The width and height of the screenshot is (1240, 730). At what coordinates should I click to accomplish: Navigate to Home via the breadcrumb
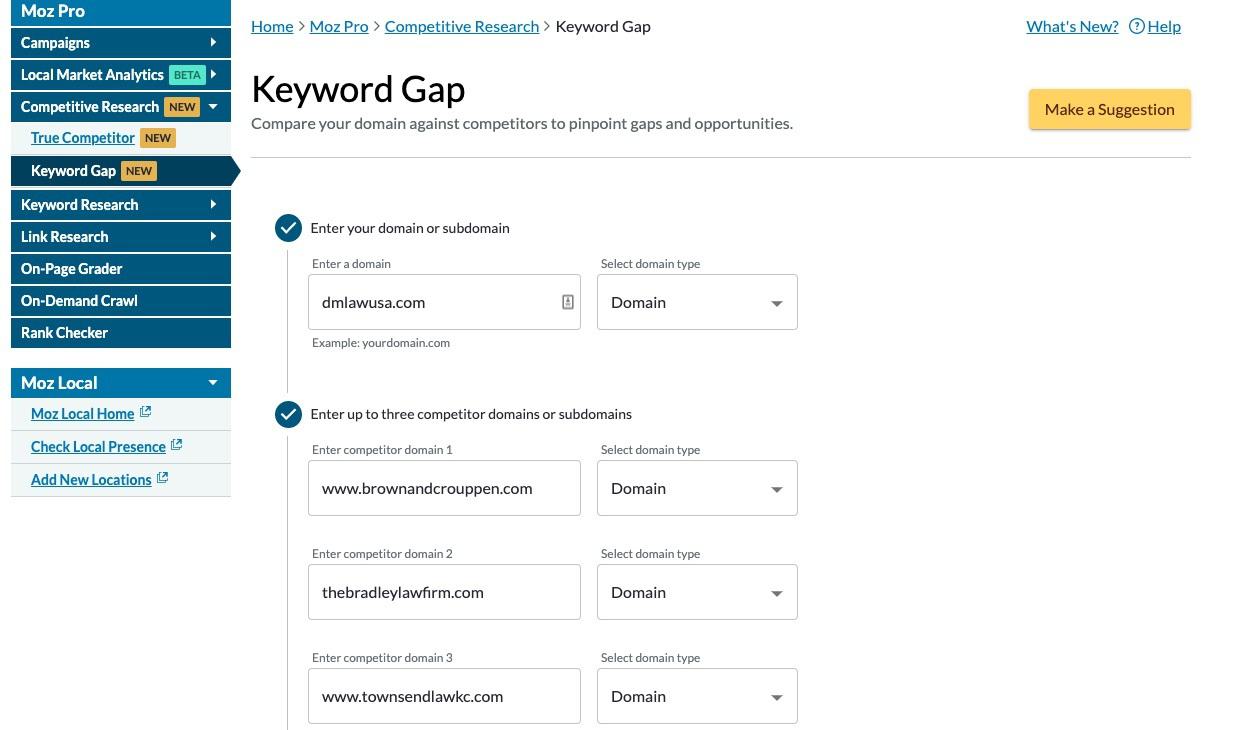coord(272,26)
